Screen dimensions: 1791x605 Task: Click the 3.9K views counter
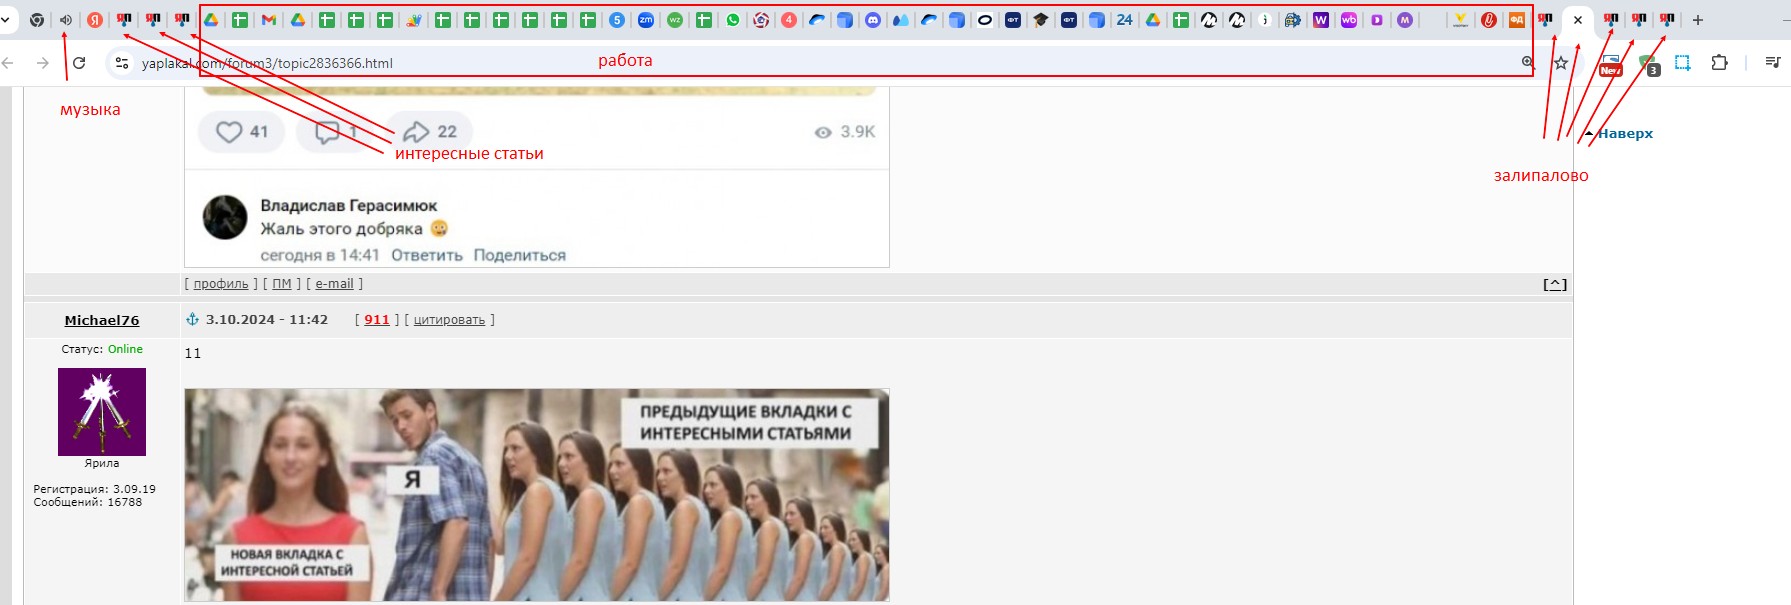[845, 132]
